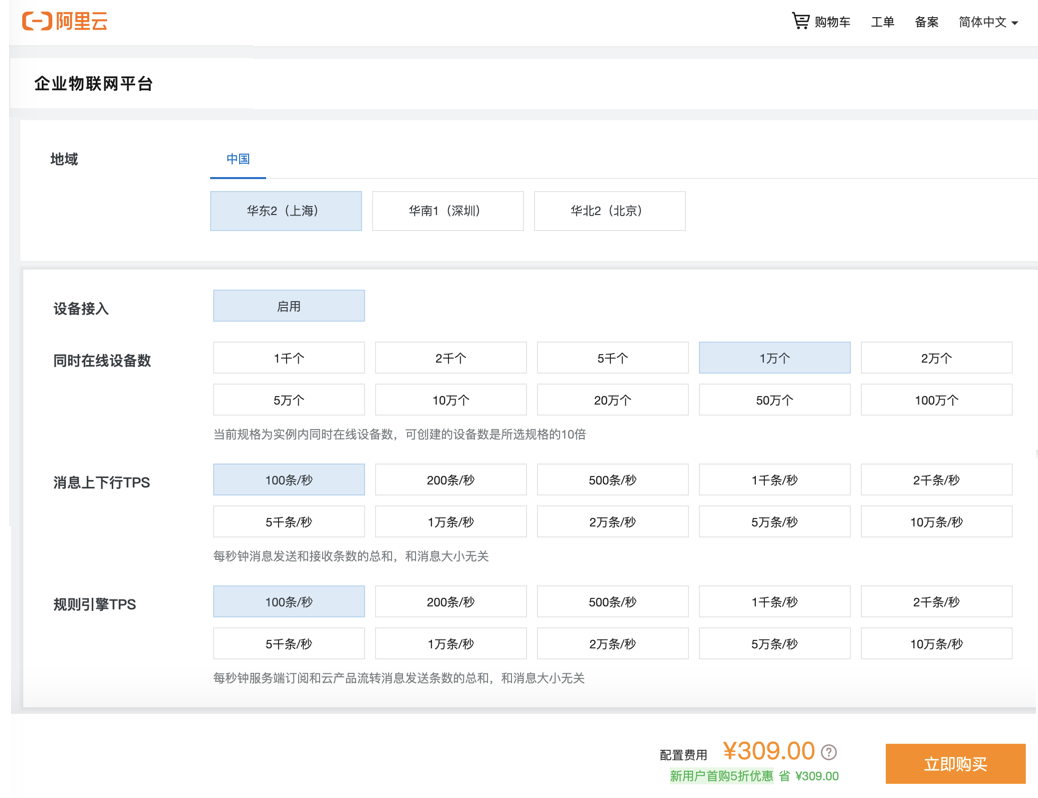Choose 10万个 online devices
The height and width of the screenshot is (798, 1038).
(451, 400)
